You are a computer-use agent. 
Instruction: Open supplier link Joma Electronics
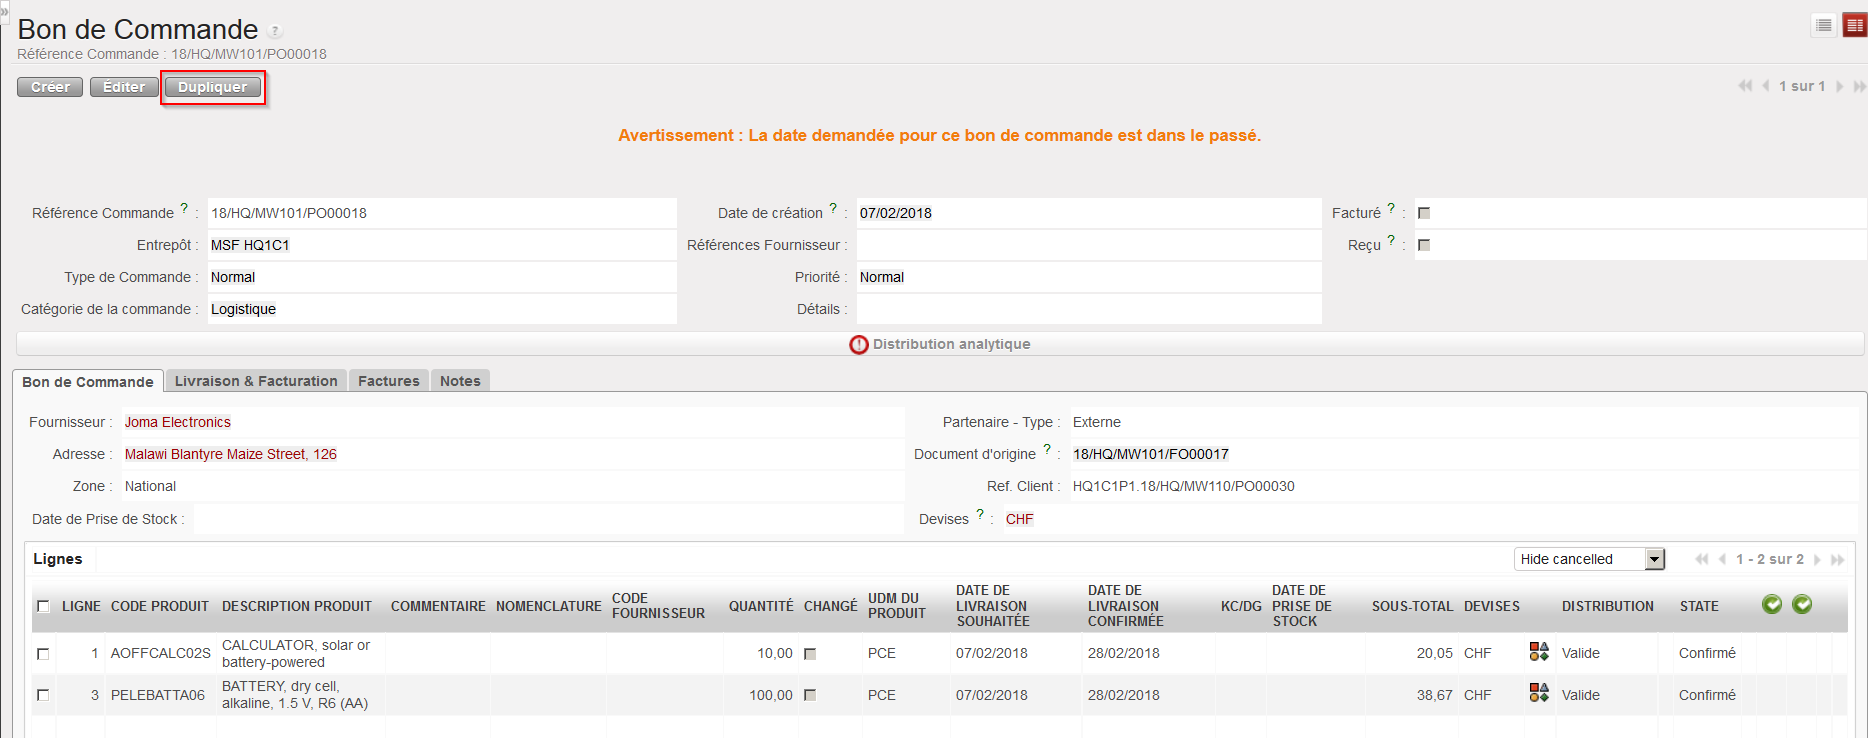[178, 422]
